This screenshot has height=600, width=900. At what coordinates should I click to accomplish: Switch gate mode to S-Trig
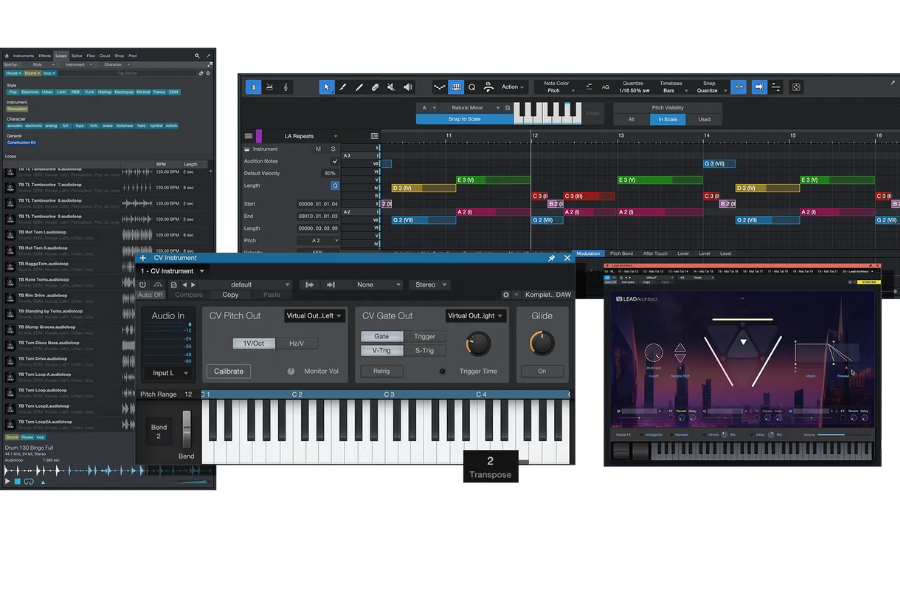pyautogui.click(x=424, y=350)
